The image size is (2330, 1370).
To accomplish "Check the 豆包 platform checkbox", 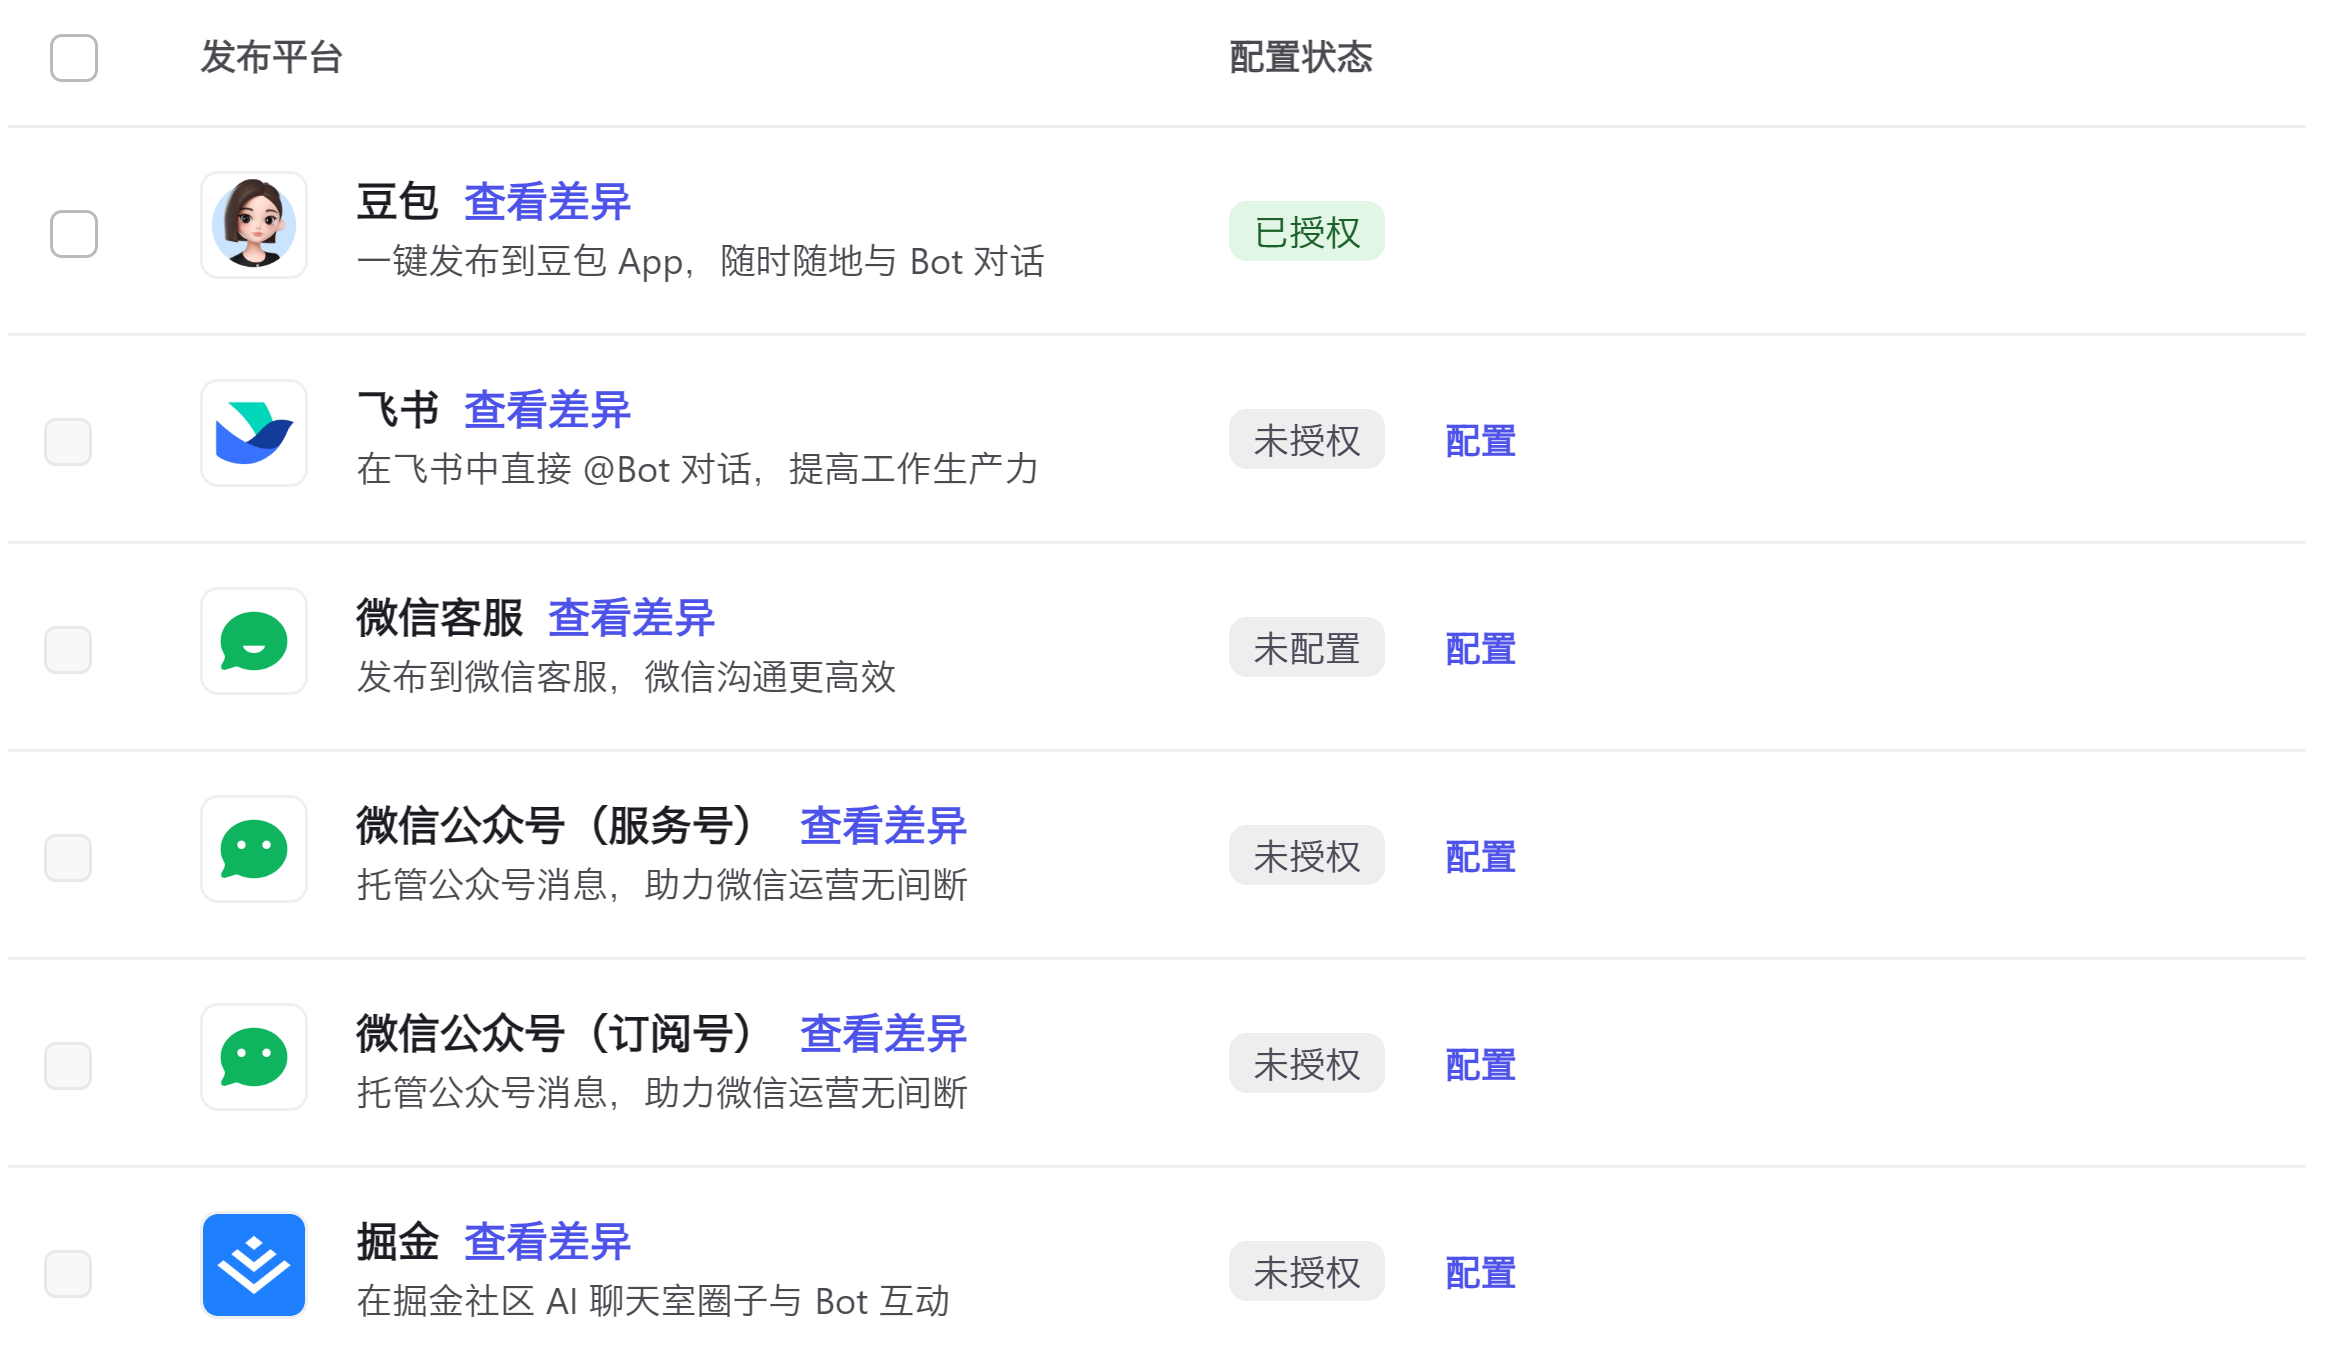I will [x=74, y=234].
